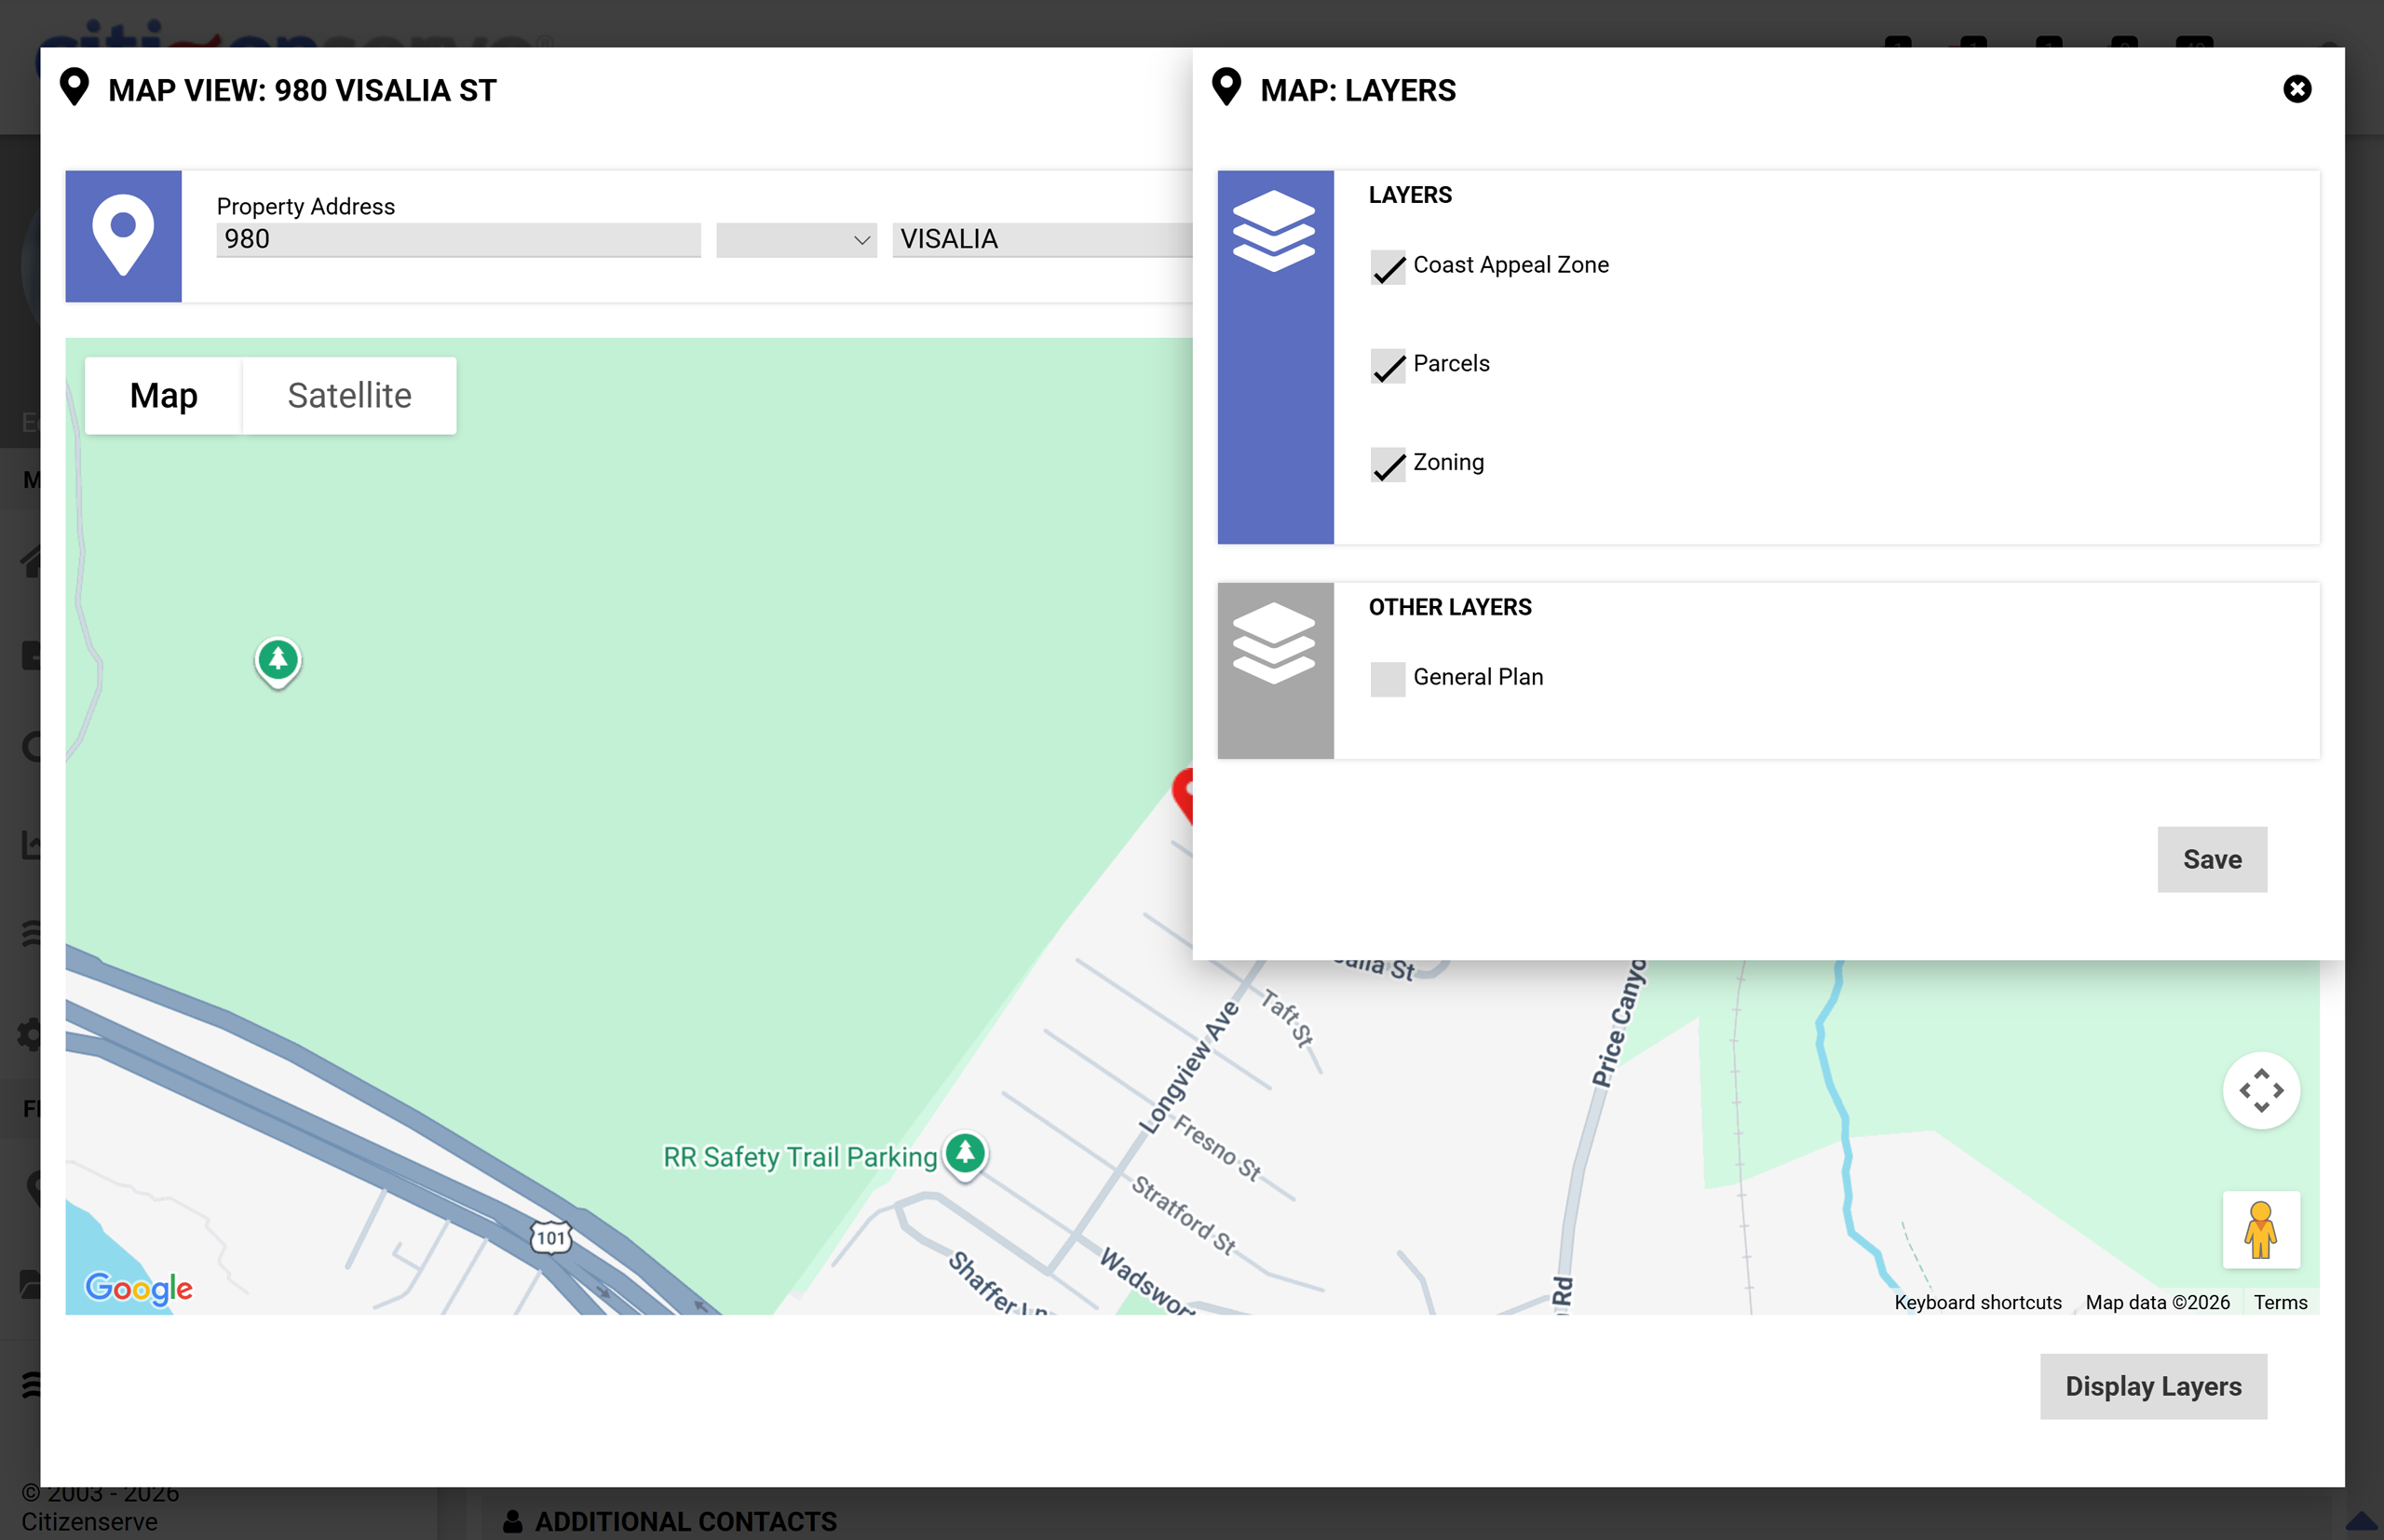Click the street number field showing 980

[458, 240]
